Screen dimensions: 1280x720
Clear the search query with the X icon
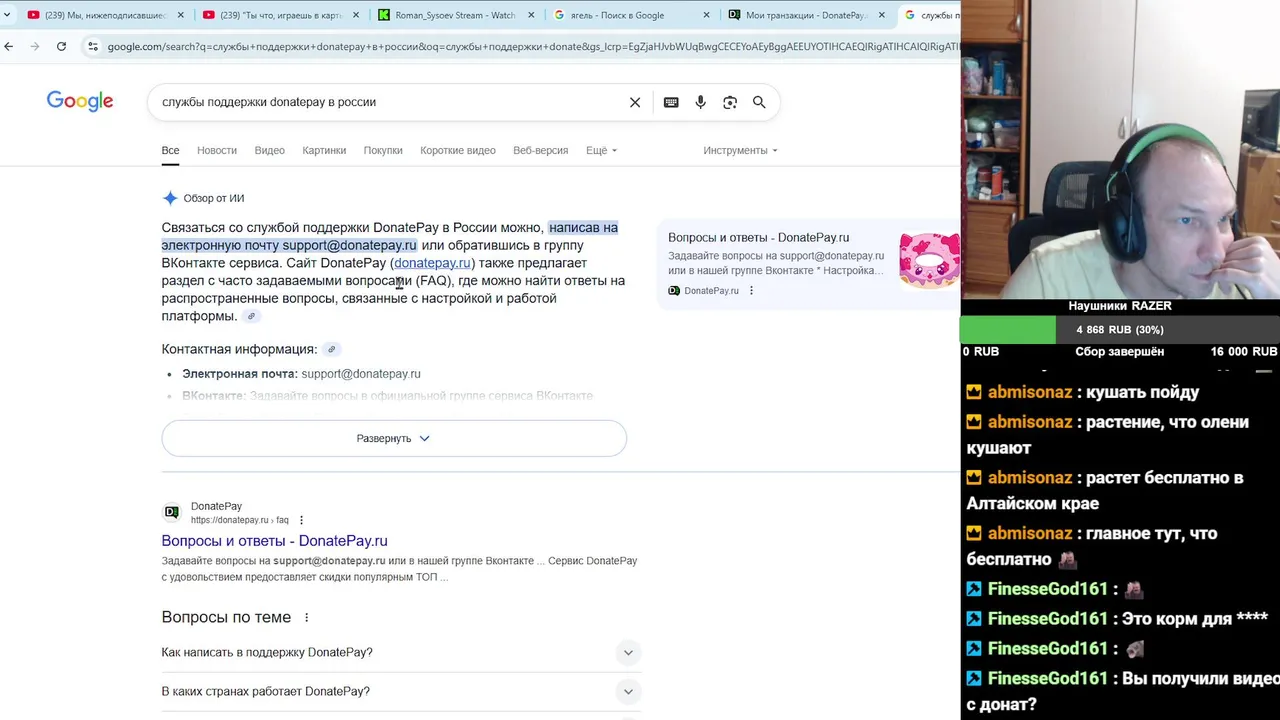(635, 102)
